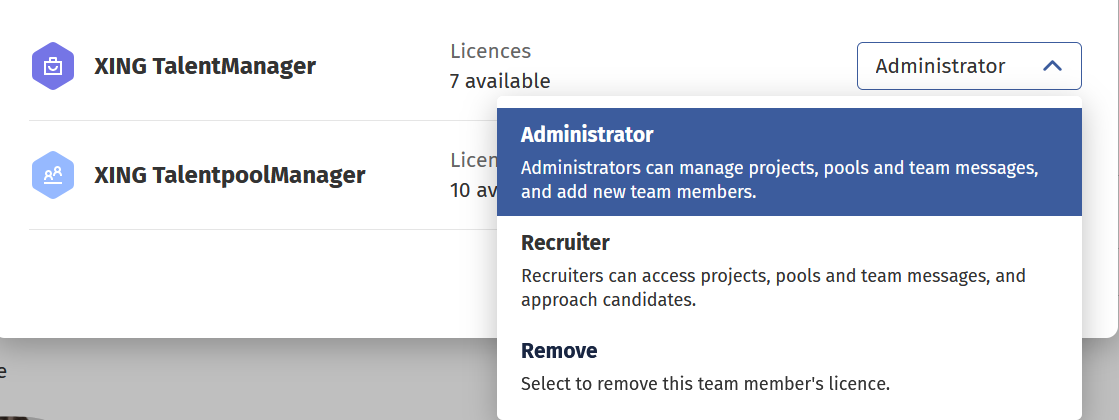Click the dimmed grey background below the dialog
The image size is (1119, 420).
tap(250, 385)
